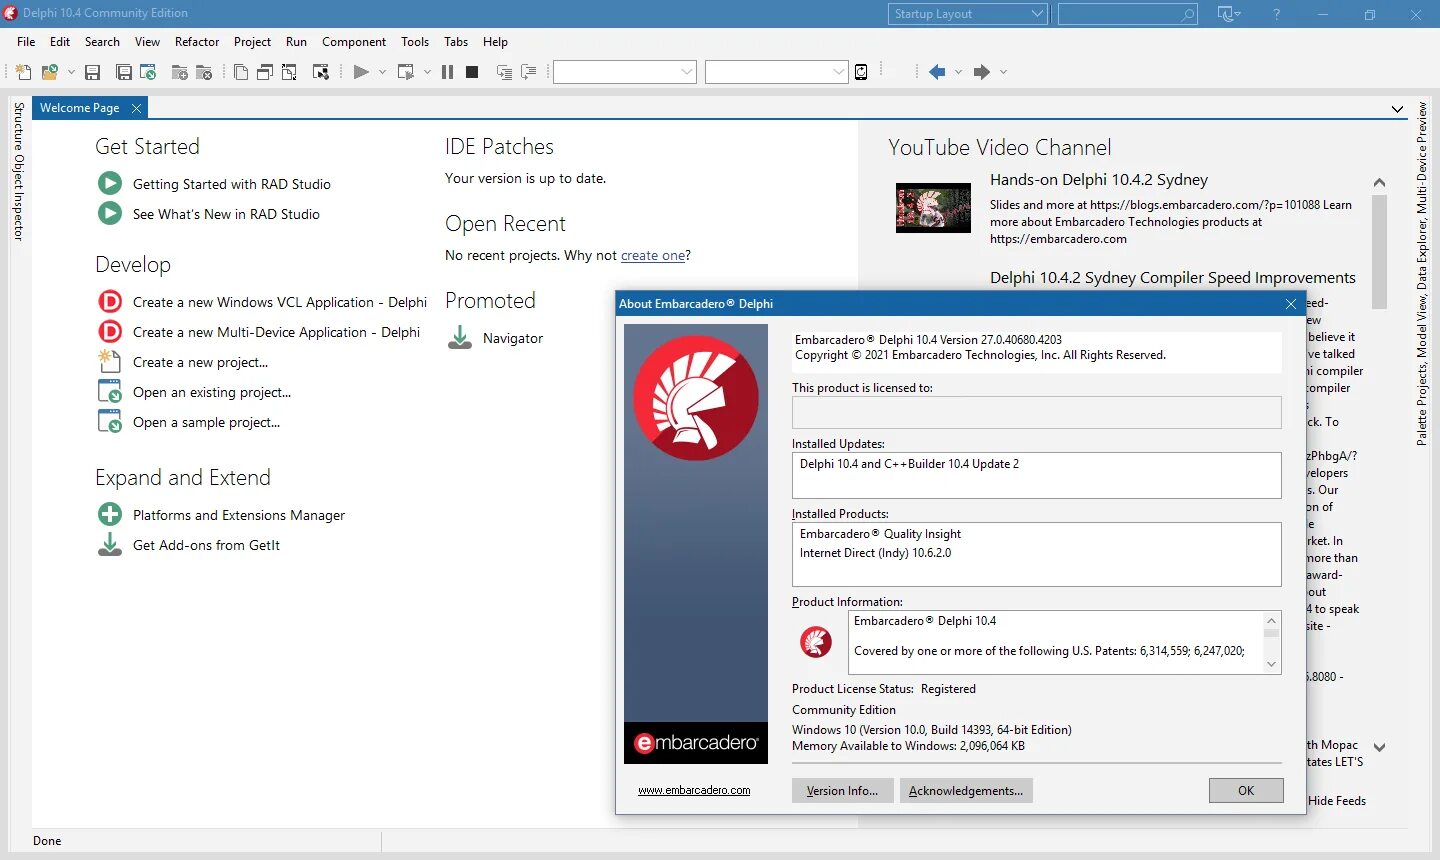Click the Open Project folder icon

coord(49,72)
